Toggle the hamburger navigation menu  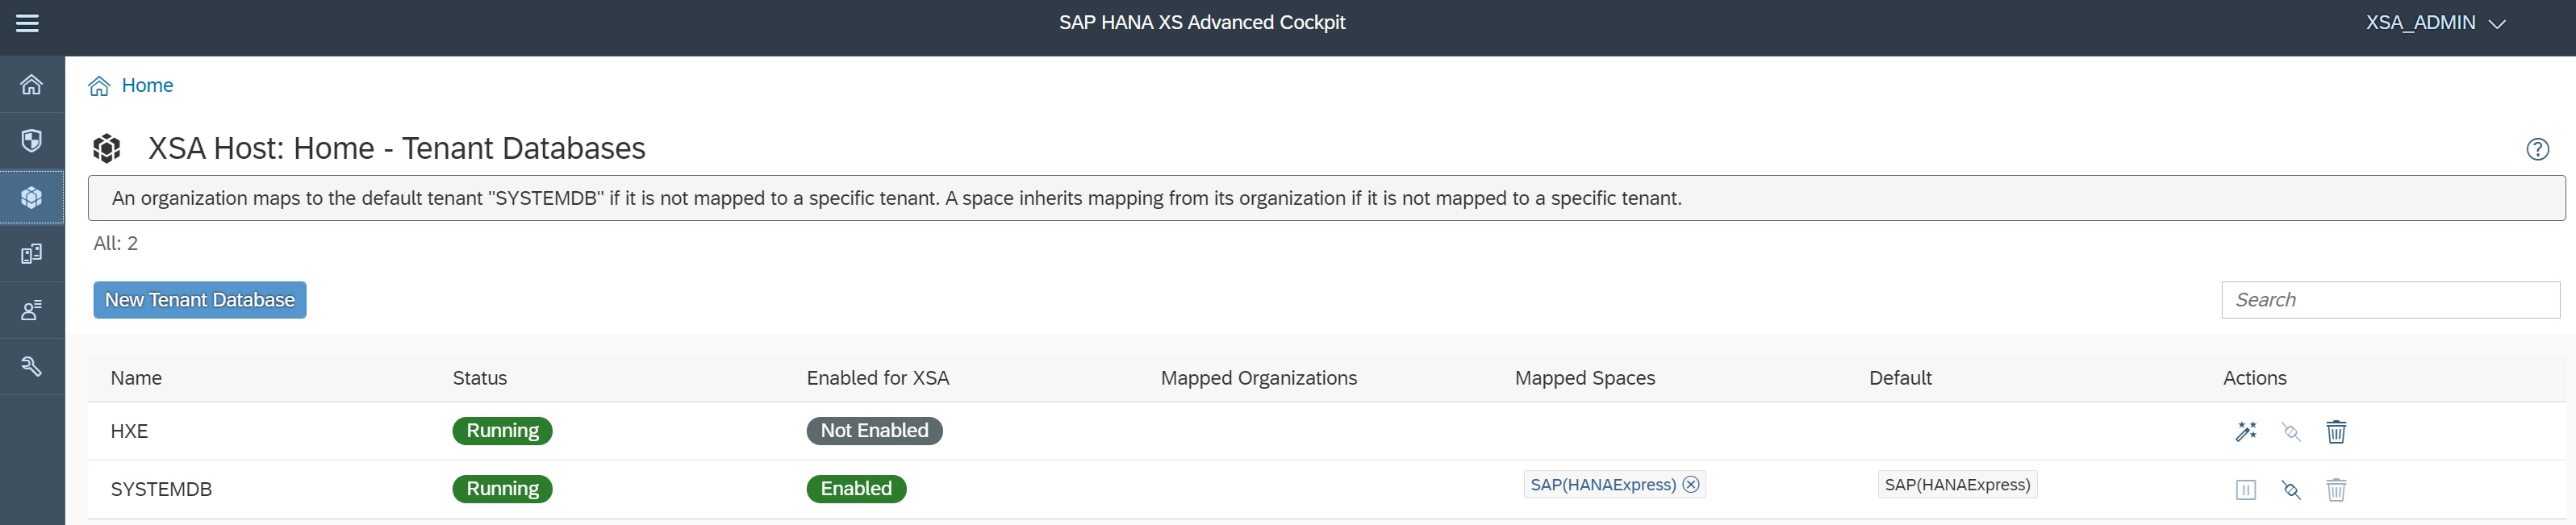click(x=28, y=23)
